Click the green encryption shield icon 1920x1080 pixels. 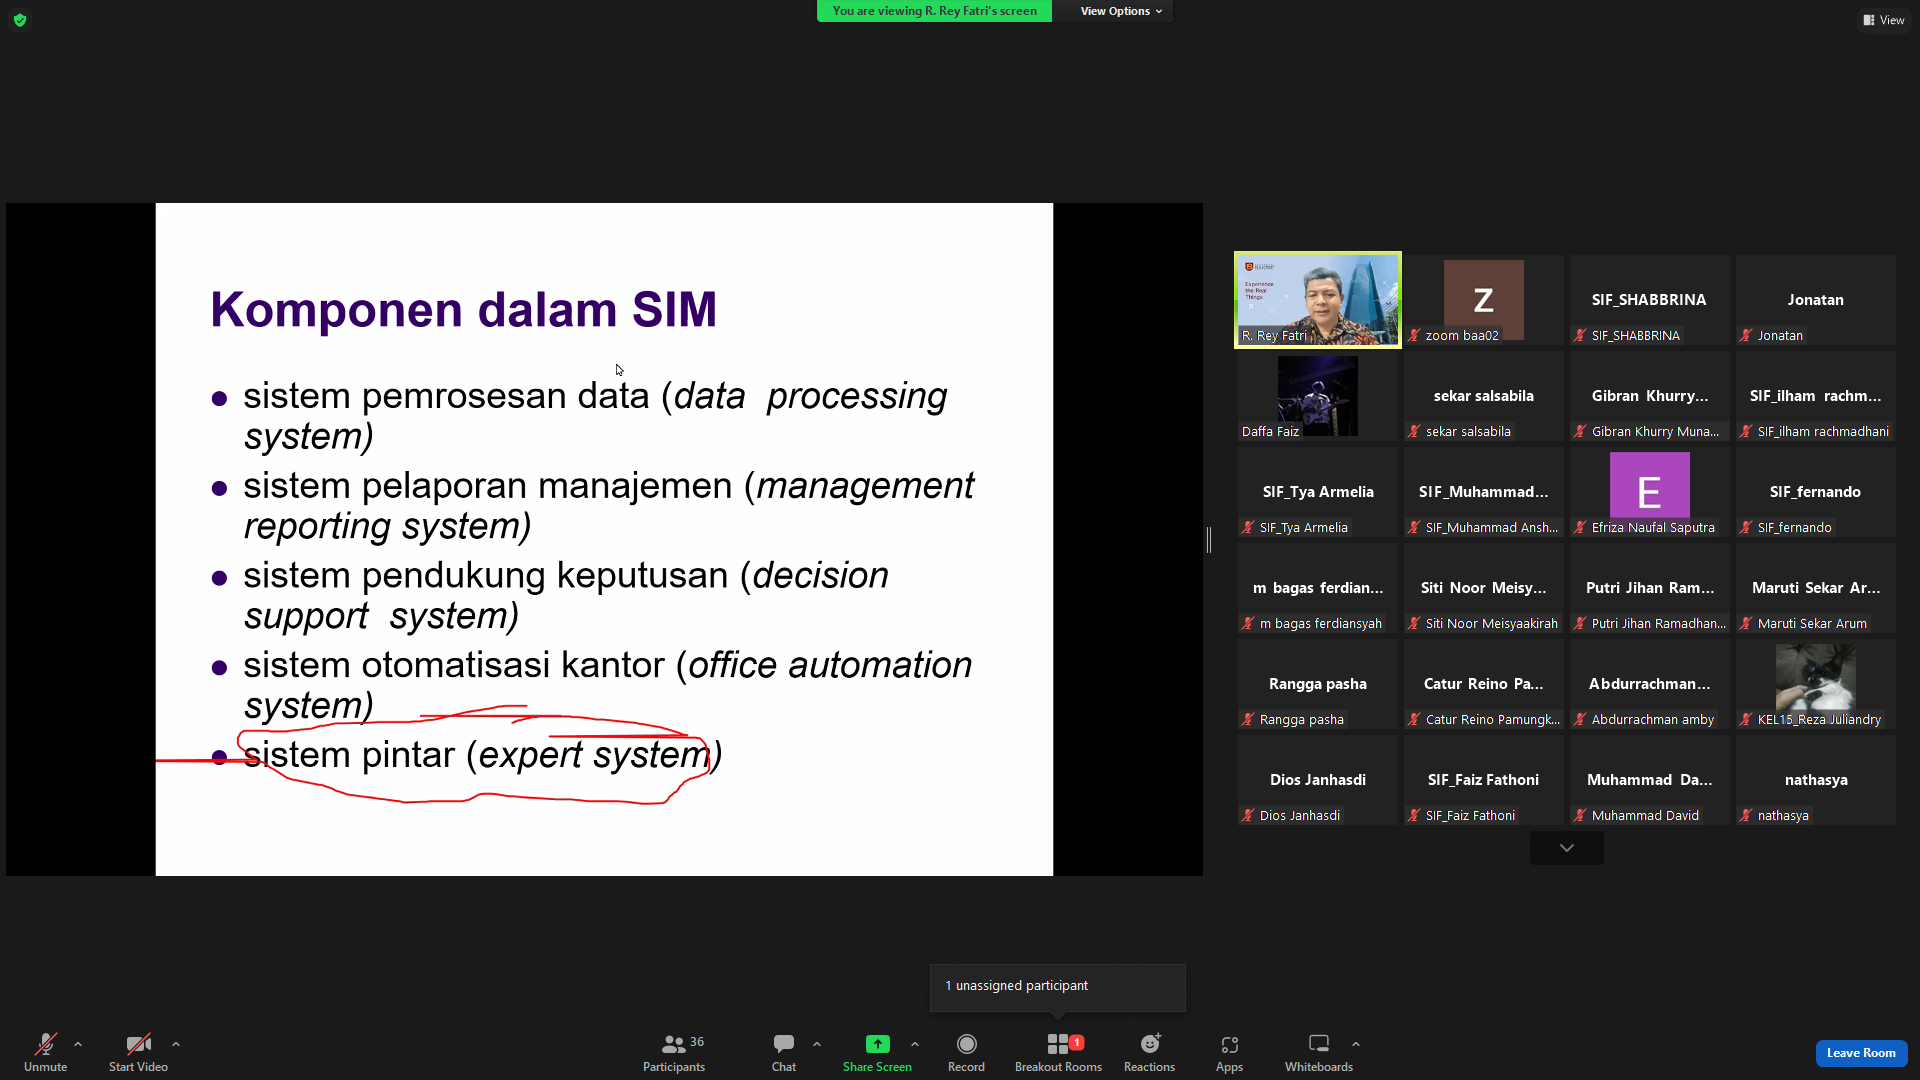coord(20,20)
